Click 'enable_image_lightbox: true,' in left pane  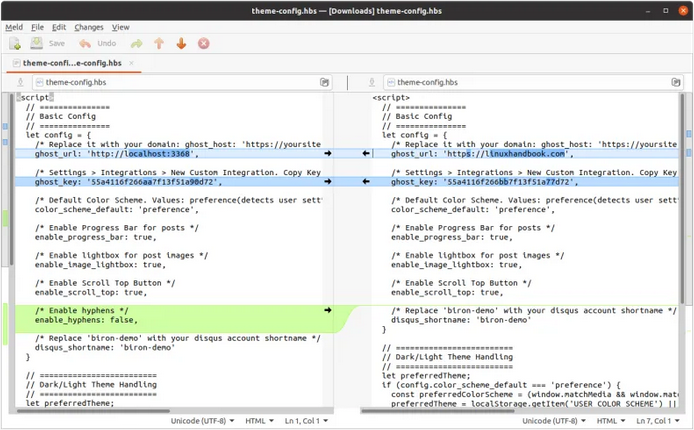click(100, 265)
